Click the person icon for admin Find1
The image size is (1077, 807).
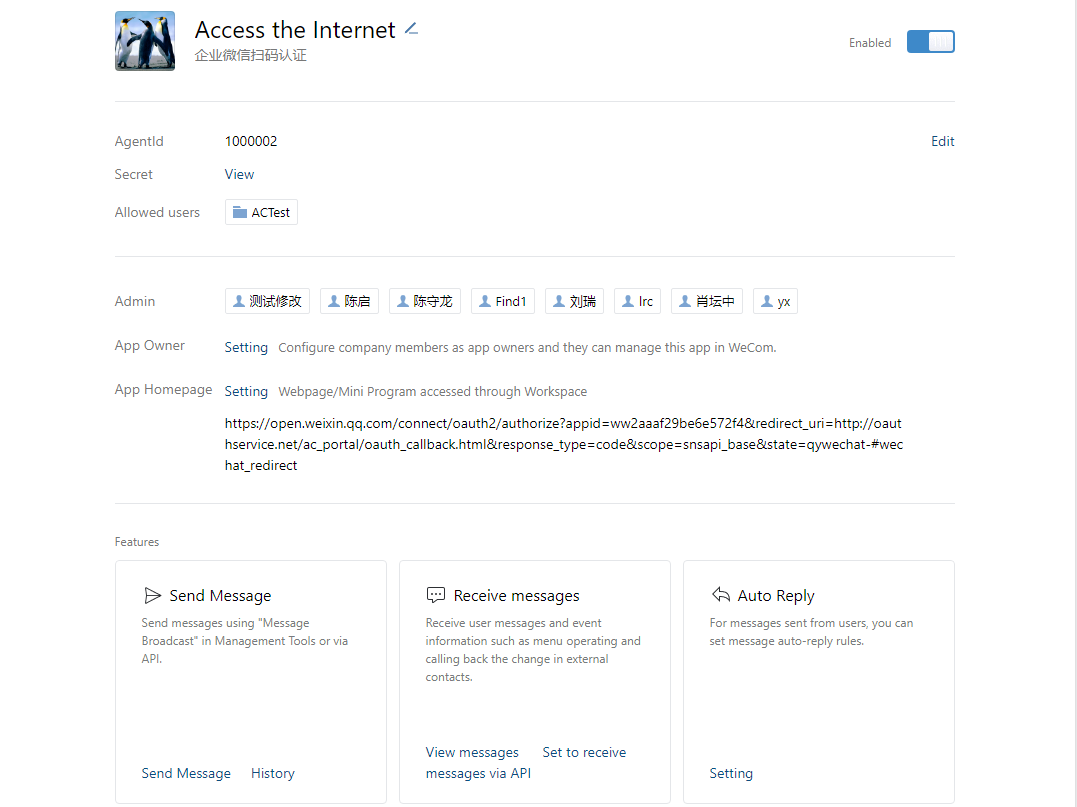tap(485, 301)
